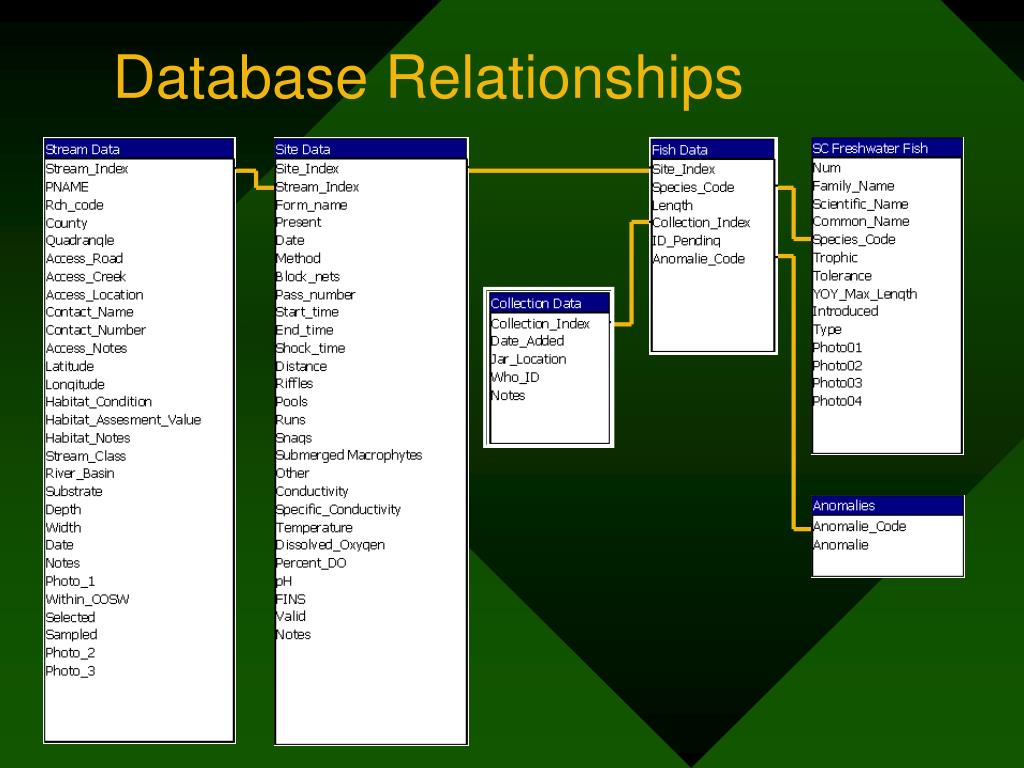This screenshot has width=1024, height=768.
Task: Select the Site Data table title bar
Action: tap(371, 149)
